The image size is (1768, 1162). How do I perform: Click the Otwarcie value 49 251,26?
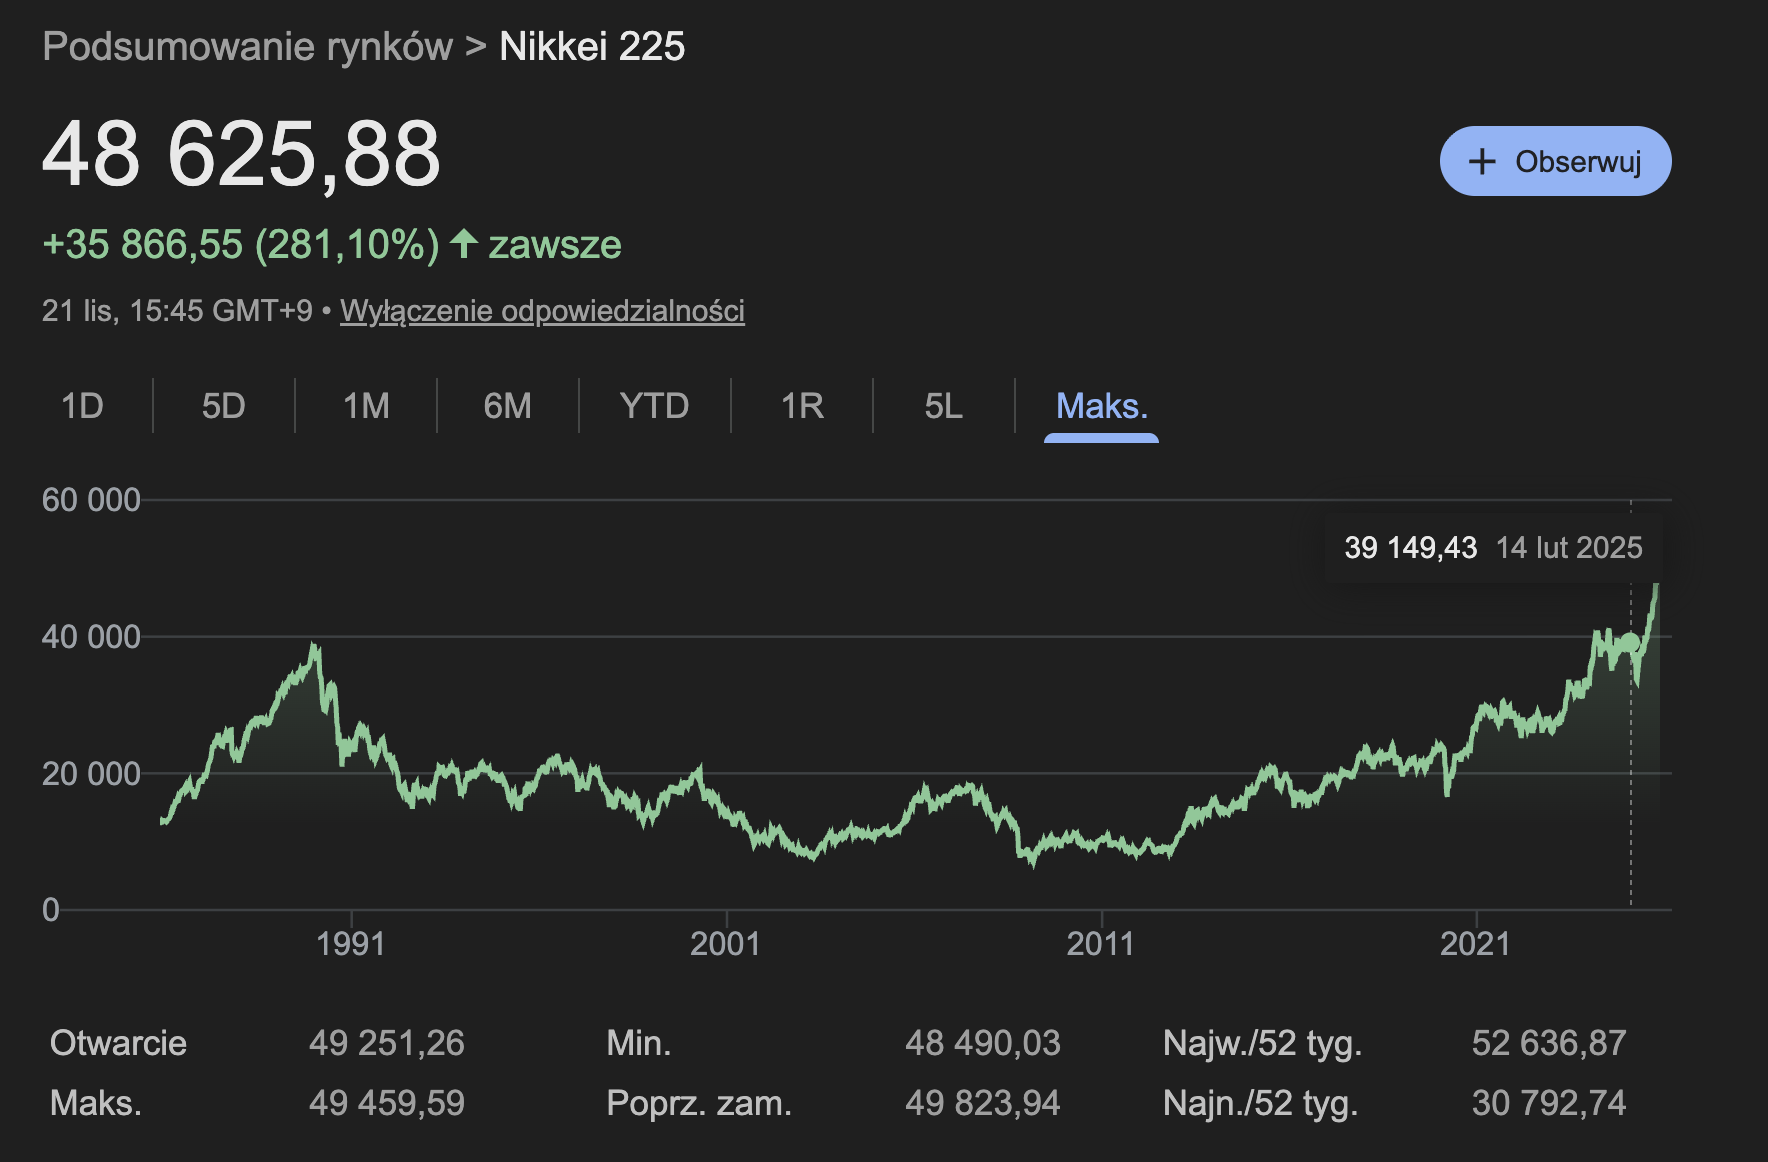pyautogui.click(x=386, y=1043)
